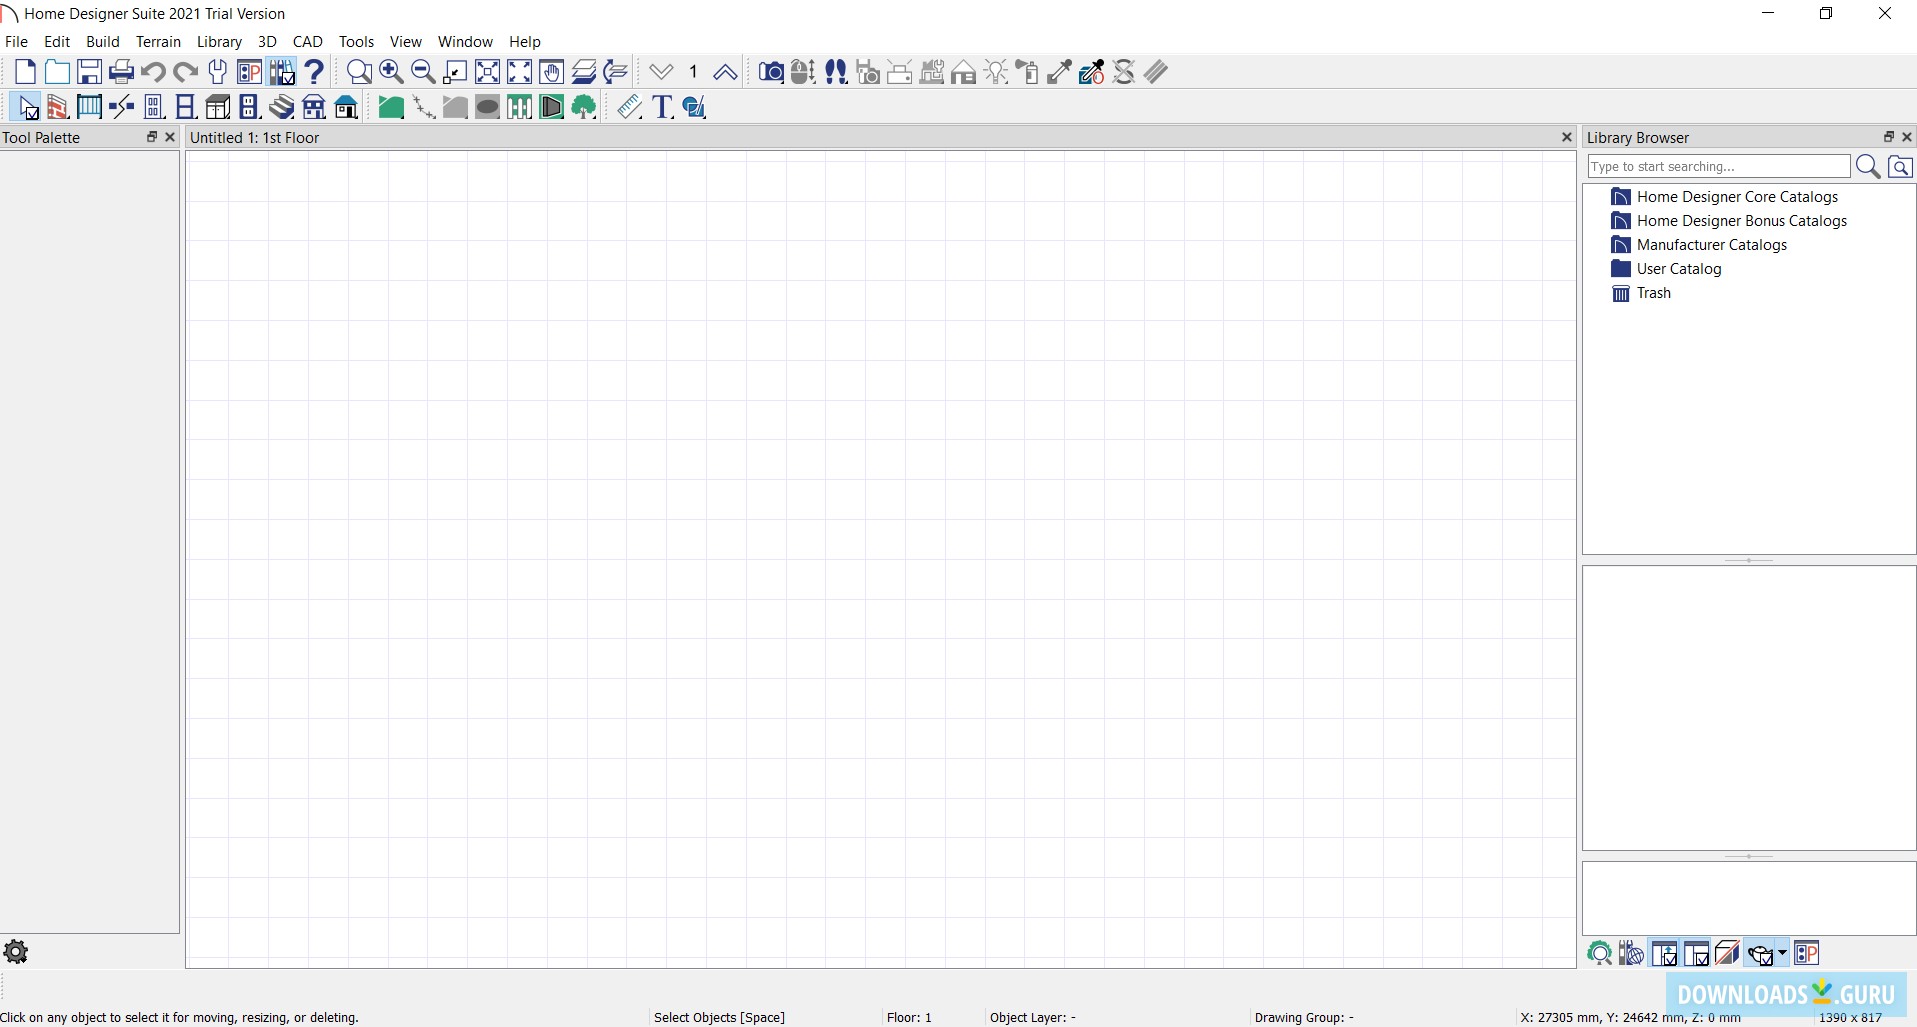Open Tool Palette settings gear
Image resolution: width=1917 pixels, height=1027 pixels.
tap(17, 952)
